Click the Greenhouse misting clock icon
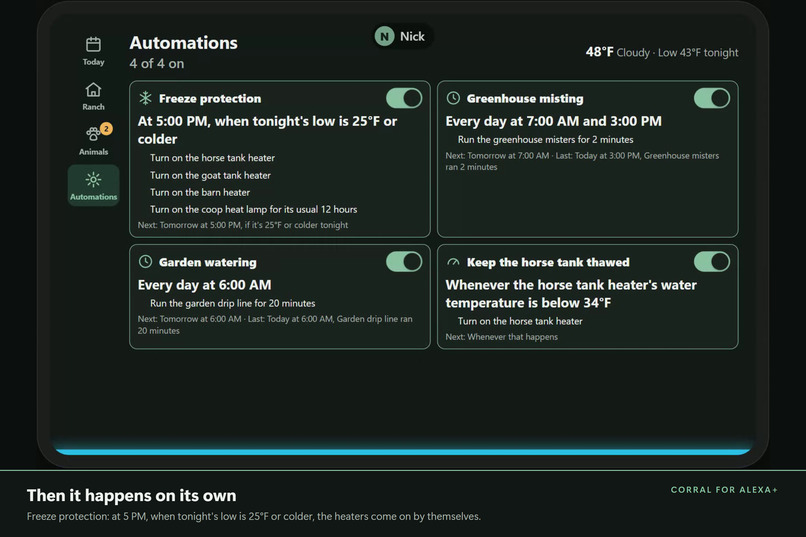This screenshot has height=537, width=806. click(453, 98)
